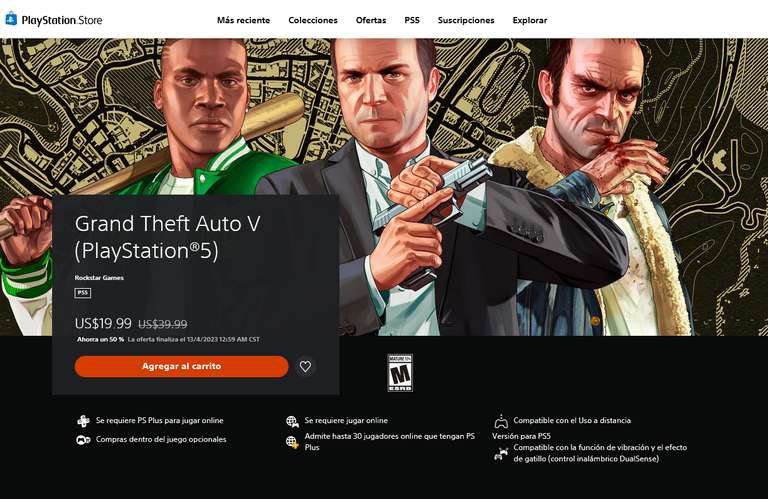This screenshot has height=499, width=768.
Task: Click the online play required globe icon
Action: click(292, 421)
